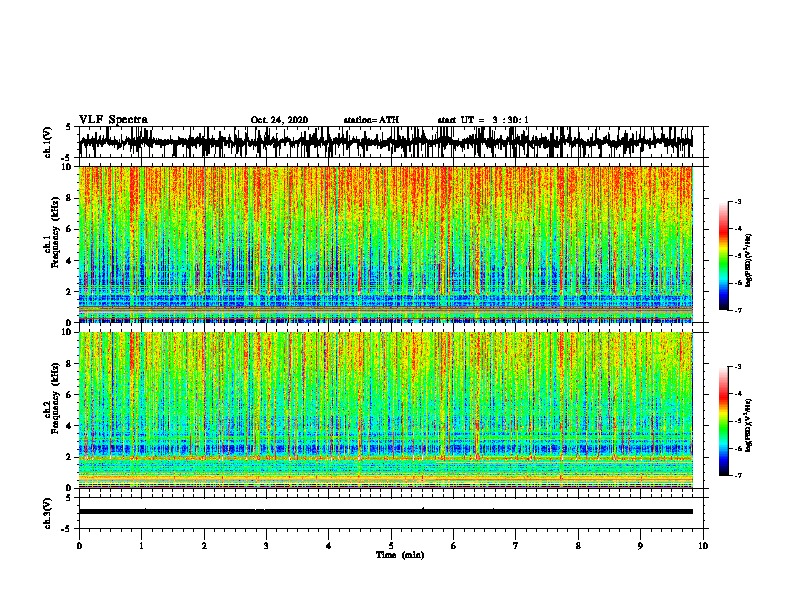The image size is (792, 612).
Task: Click the 'start UT = 3:30:1' label
Action: (x=483, y=120)
